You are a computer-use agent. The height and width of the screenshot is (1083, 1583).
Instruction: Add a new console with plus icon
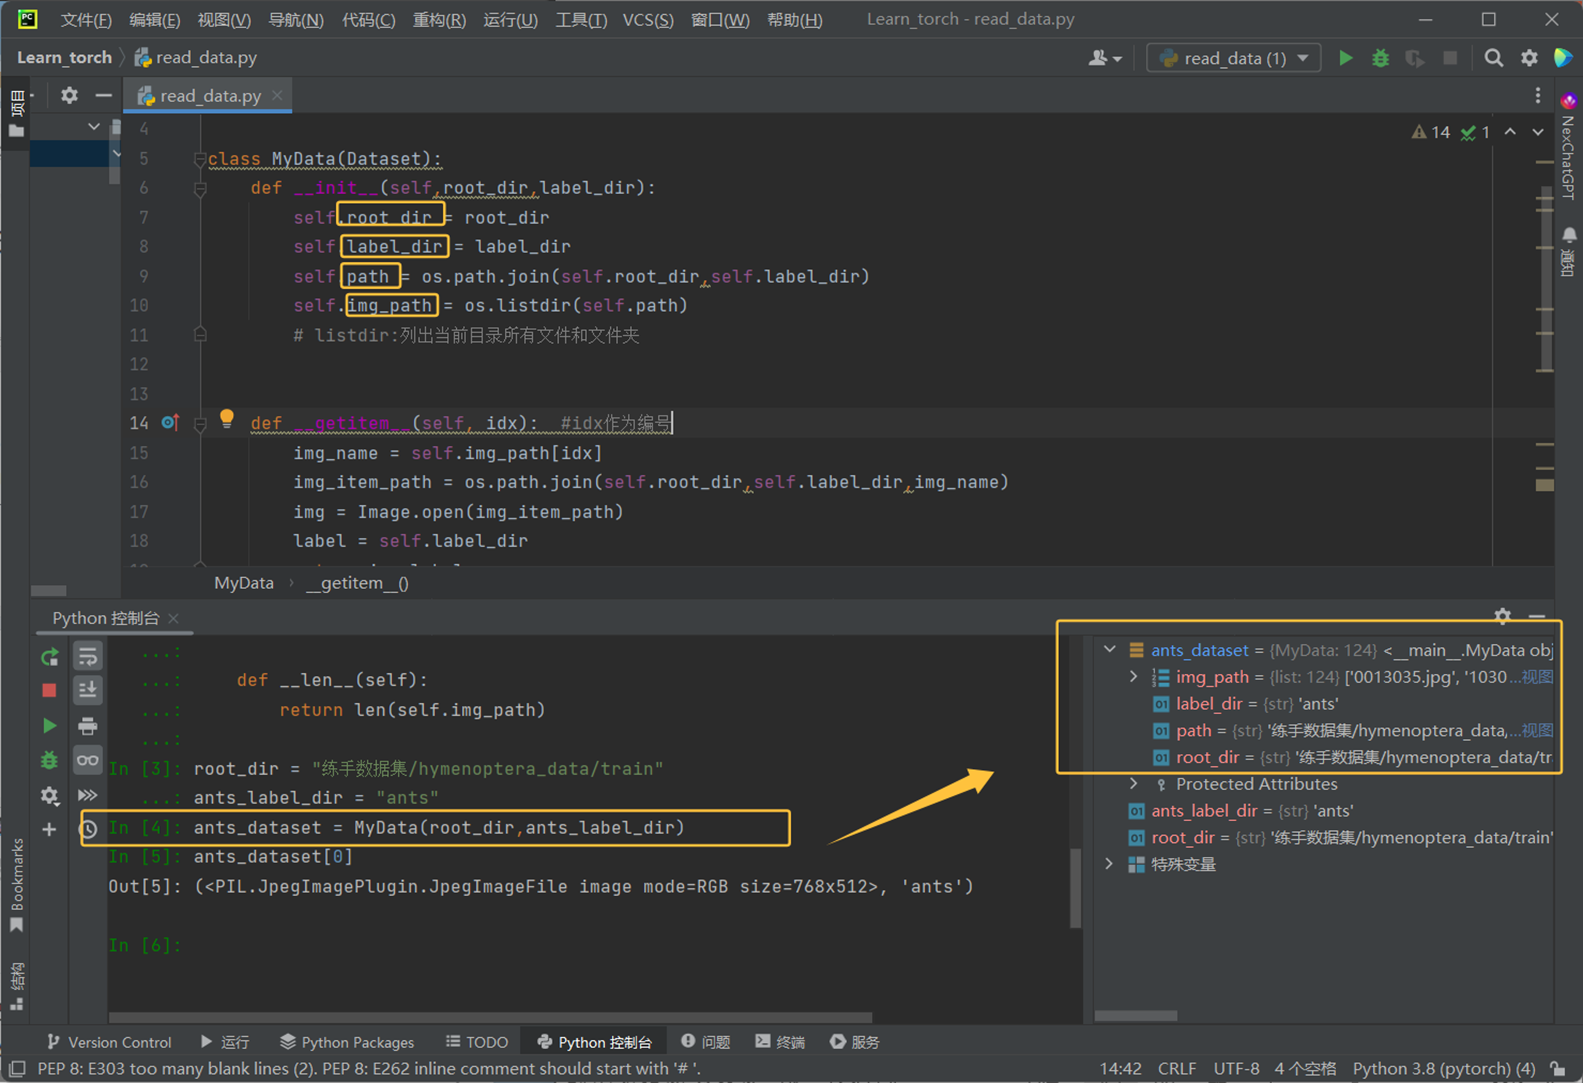[49, 829]
